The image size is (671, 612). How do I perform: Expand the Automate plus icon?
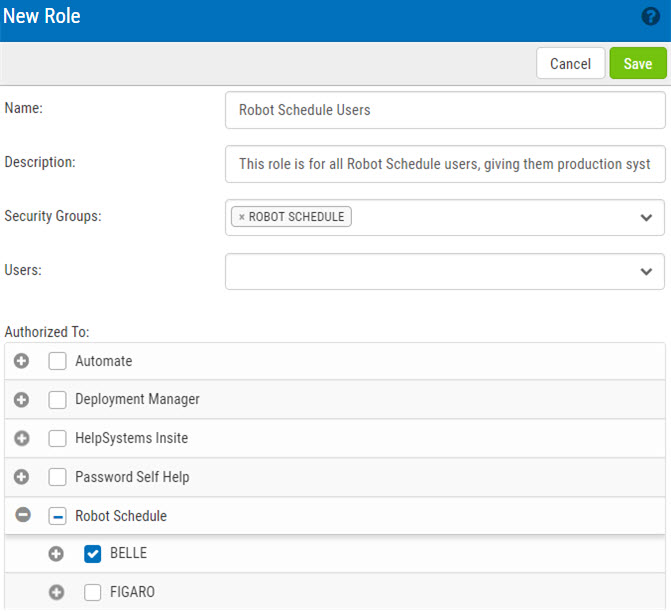[21, 361]
